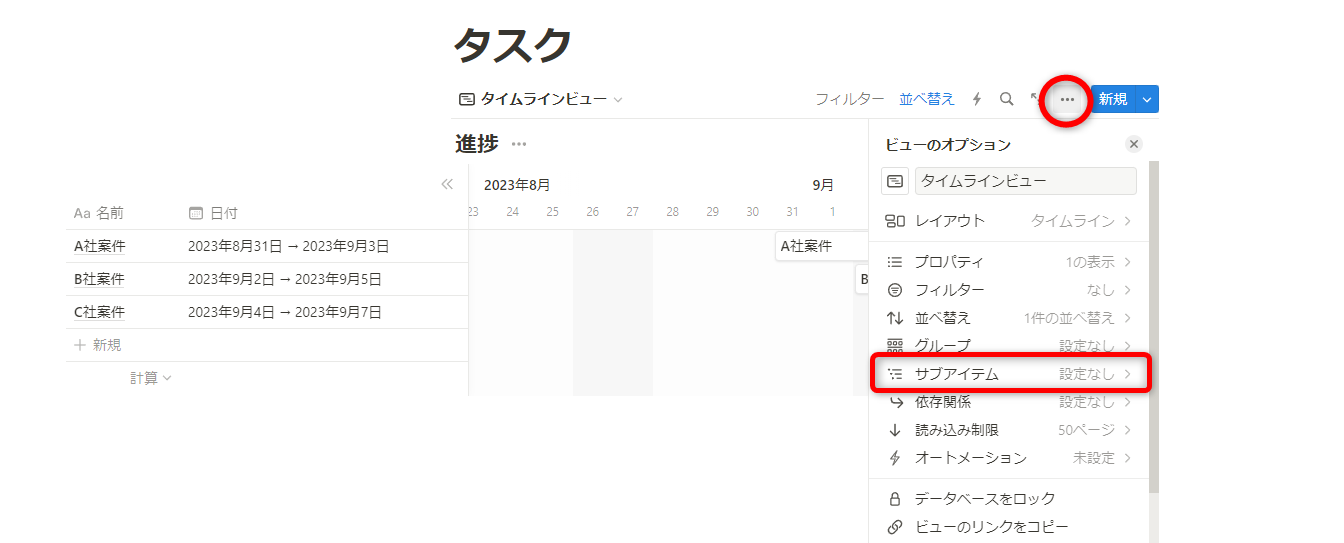Viewport: 1344px width, 543px height.
Task: Choose データベースをロック option
Action: pos(985,498)
